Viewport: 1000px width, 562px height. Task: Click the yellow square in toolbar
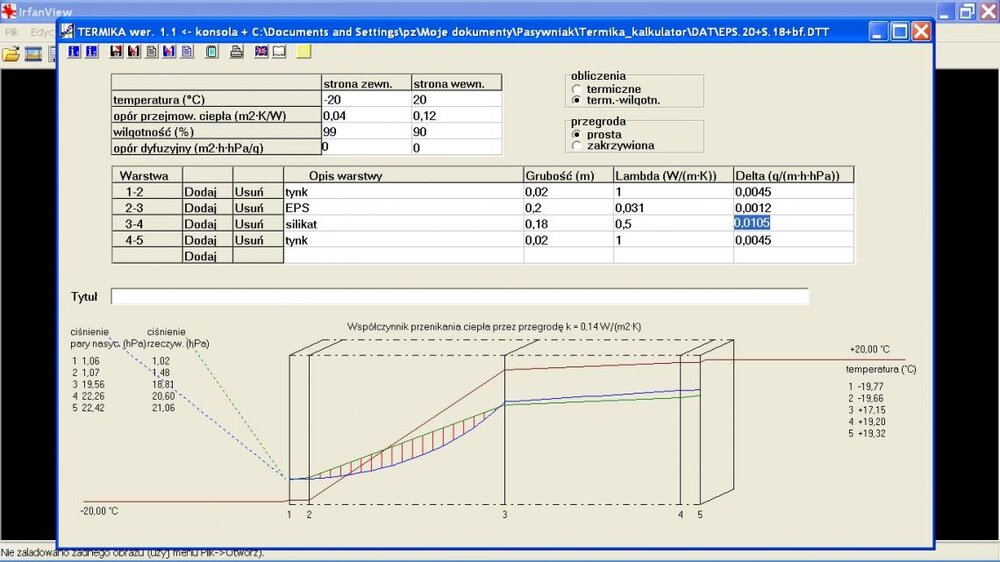304,52
